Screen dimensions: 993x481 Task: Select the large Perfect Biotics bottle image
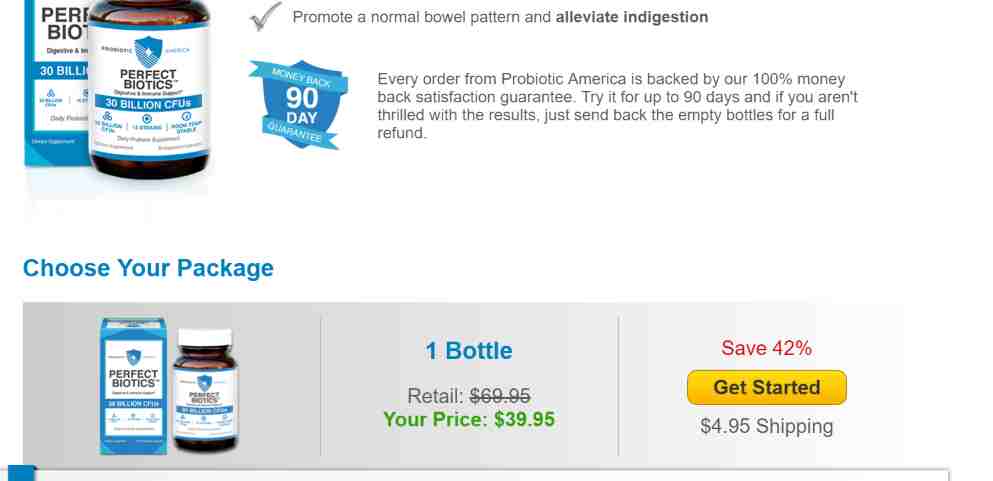pos(148,89)
